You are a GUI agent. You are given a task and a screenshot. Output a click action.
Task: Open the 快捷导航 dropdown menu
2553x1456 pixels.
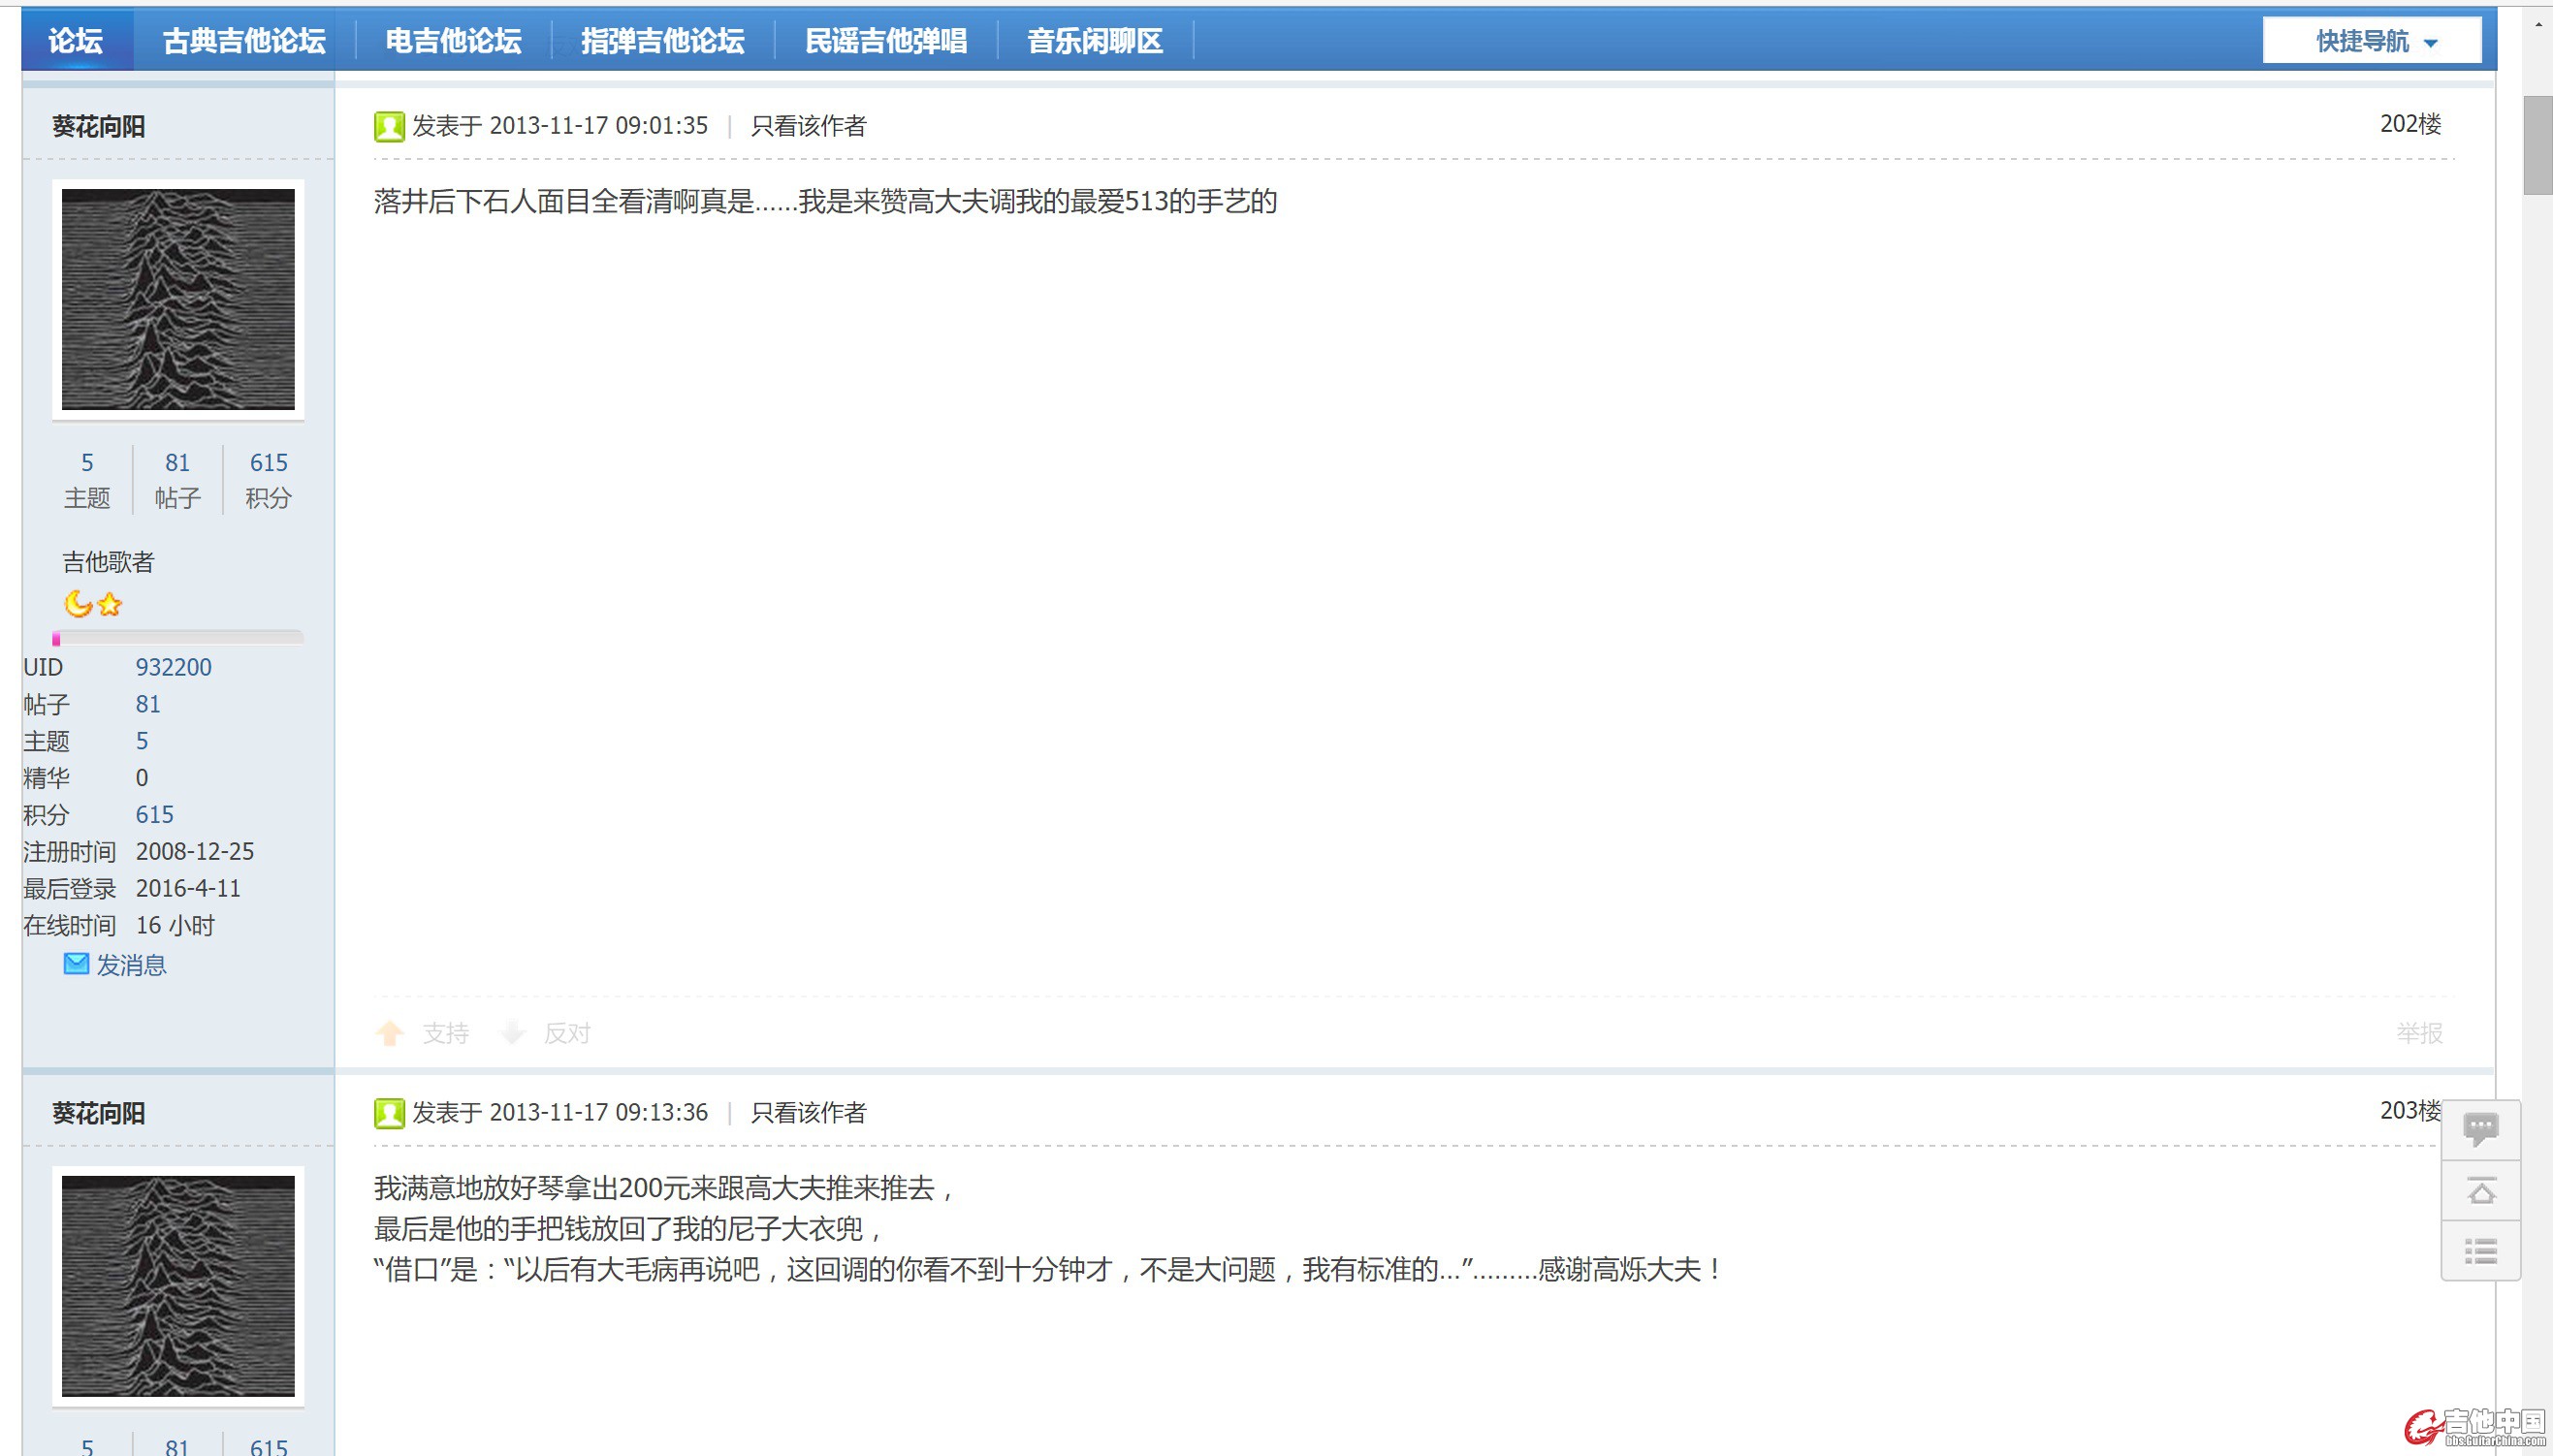coord(2371,41)
